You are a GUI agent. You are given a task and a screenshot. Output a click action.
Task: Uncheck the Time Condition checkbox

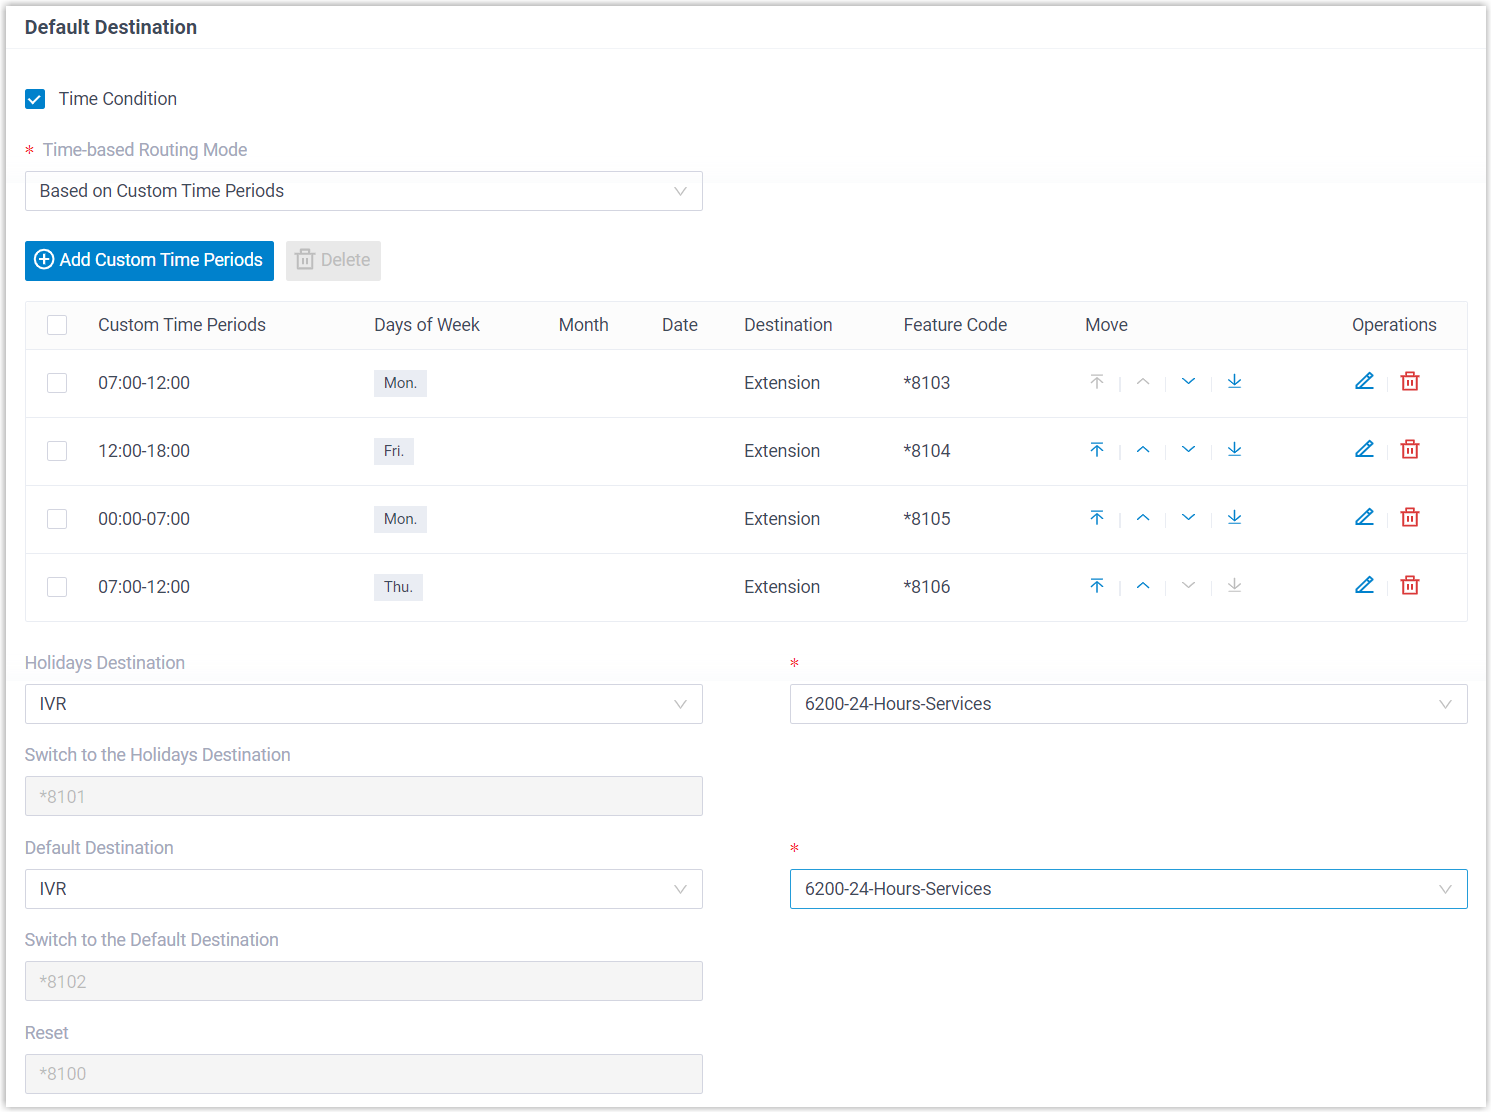click(x=35, y=99)
